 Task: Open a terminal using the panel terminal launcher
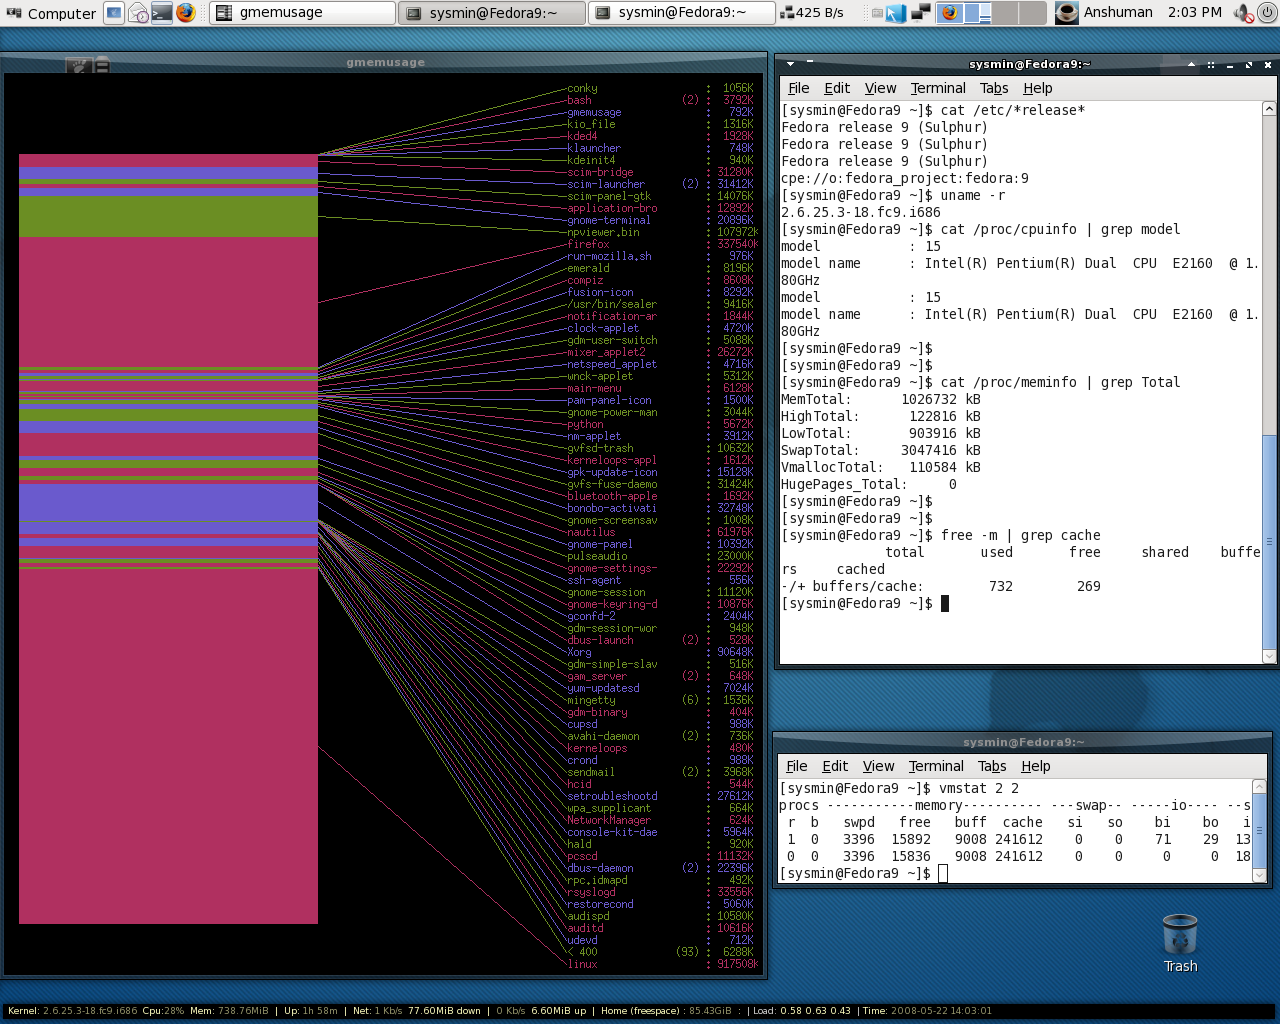160,13
